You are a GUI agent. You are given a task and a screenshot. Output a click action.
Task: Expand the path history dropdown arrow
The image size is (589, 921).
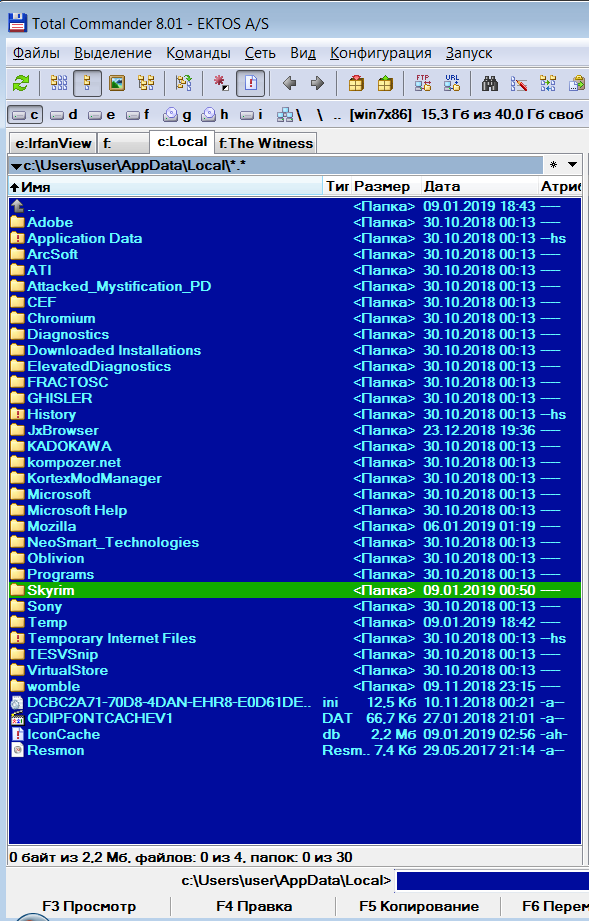click(x=572, y=165)
